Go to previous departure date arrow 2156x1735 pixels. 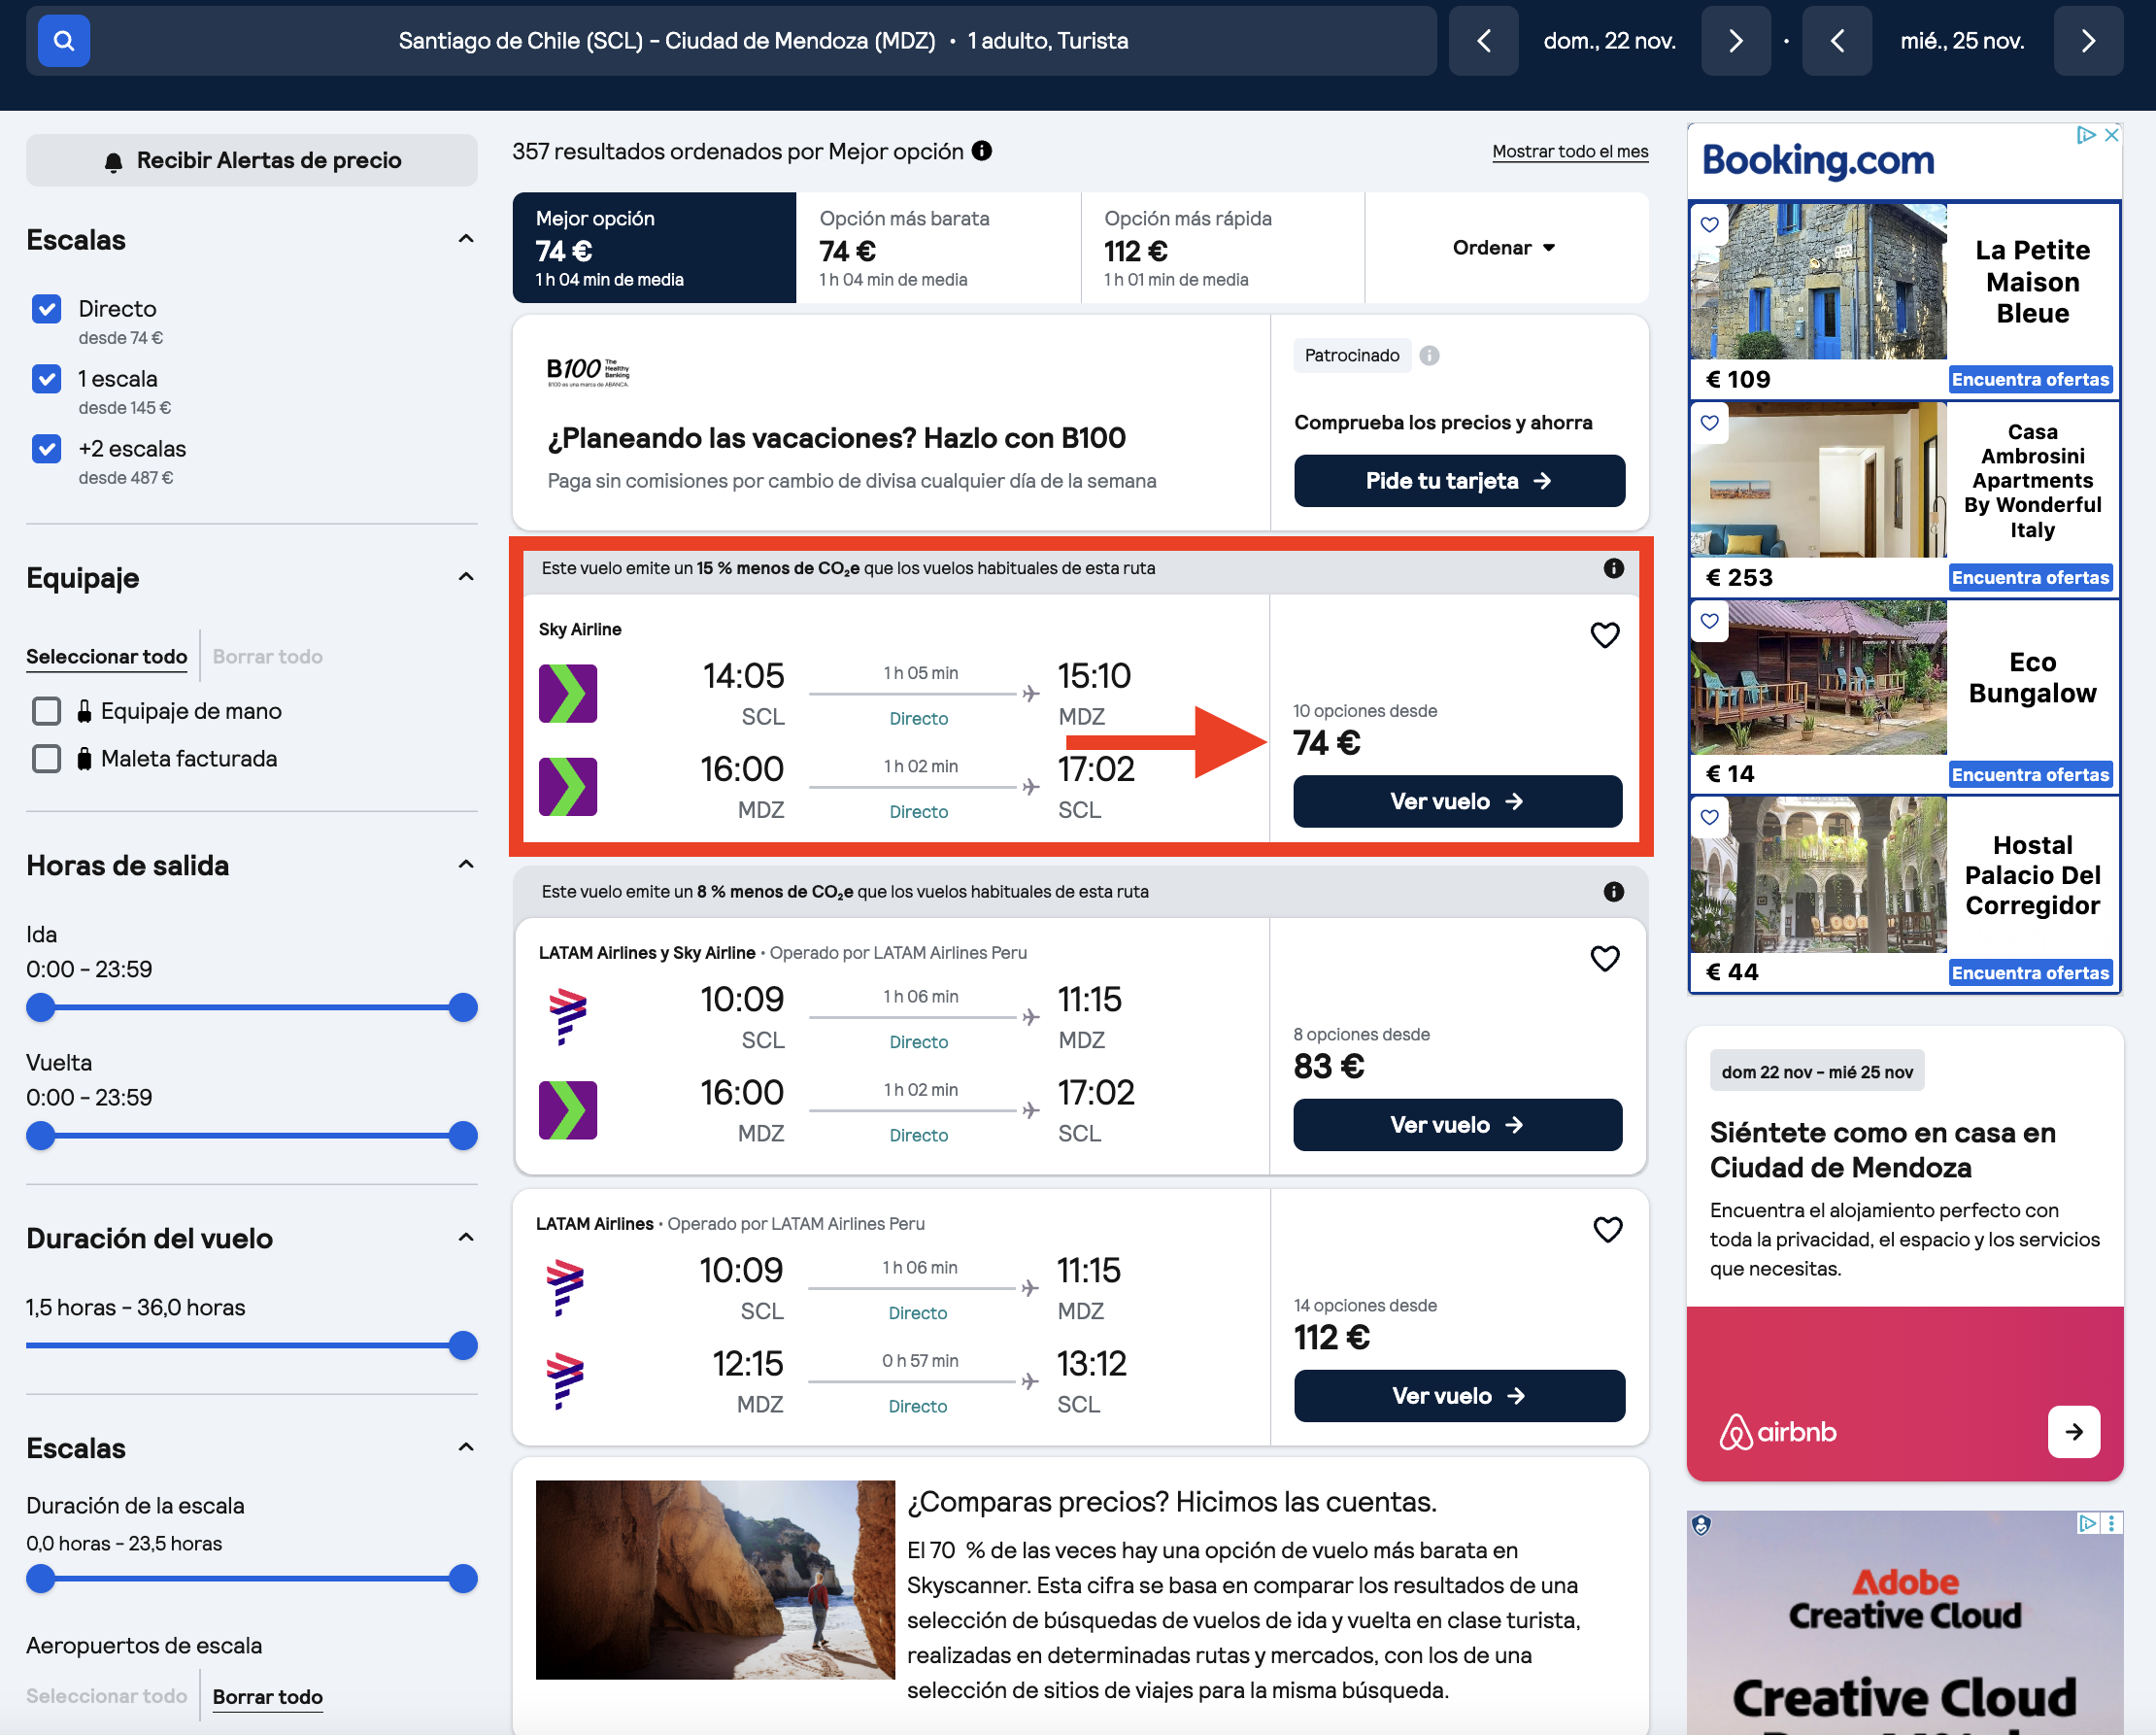[1483, 41]
